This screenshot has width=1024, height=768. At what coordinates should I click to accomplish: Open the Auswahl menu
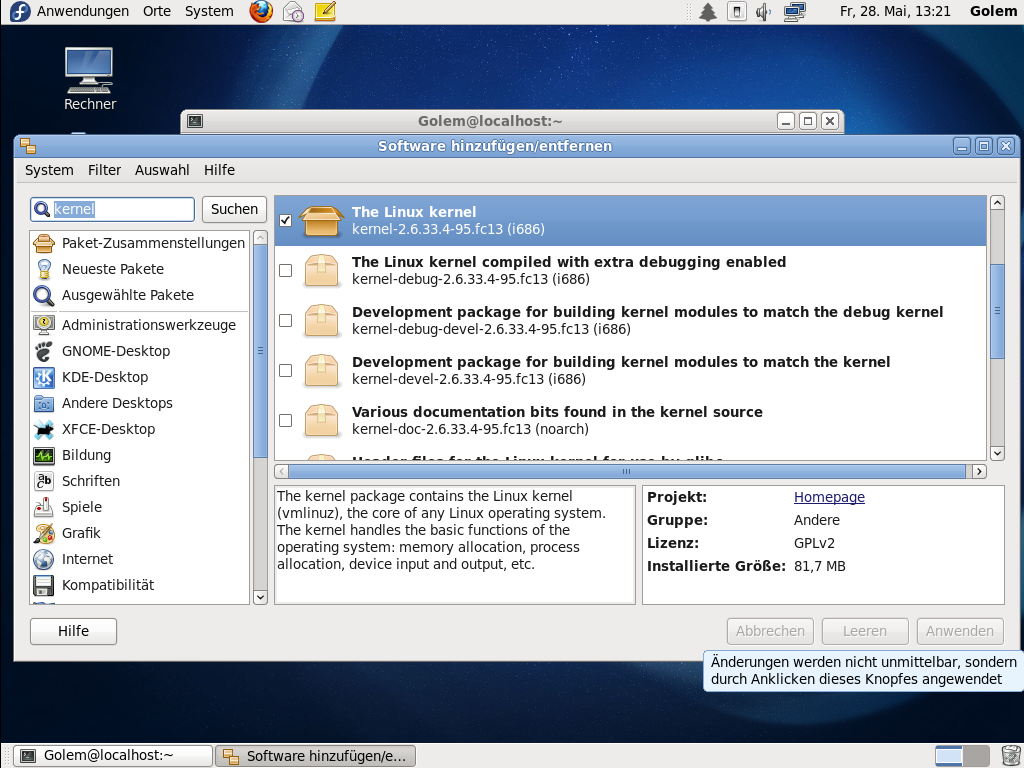click(x=162, y=170)
